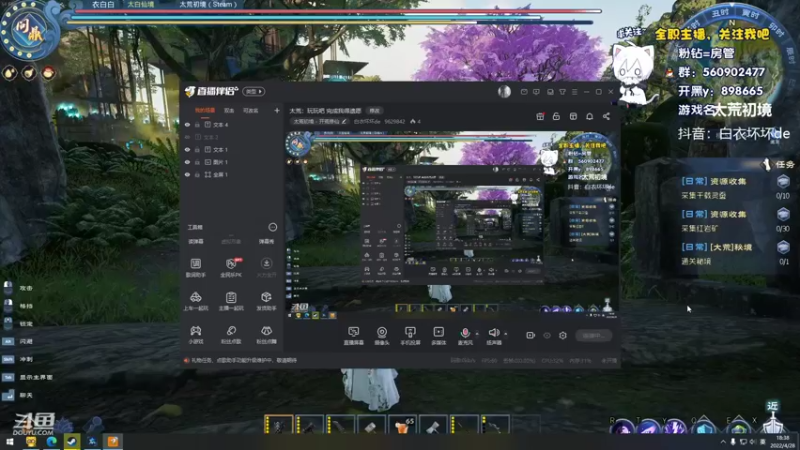800x450 pixels.
Task: Open the settings gear in companion bottom bar
Action: (x=563, y=336)
